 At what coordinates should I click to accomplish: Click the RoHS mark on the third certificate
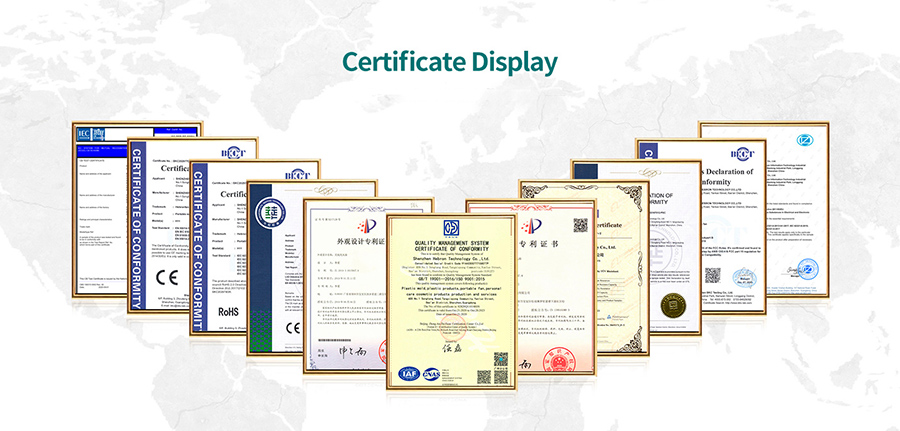point(228,312)
